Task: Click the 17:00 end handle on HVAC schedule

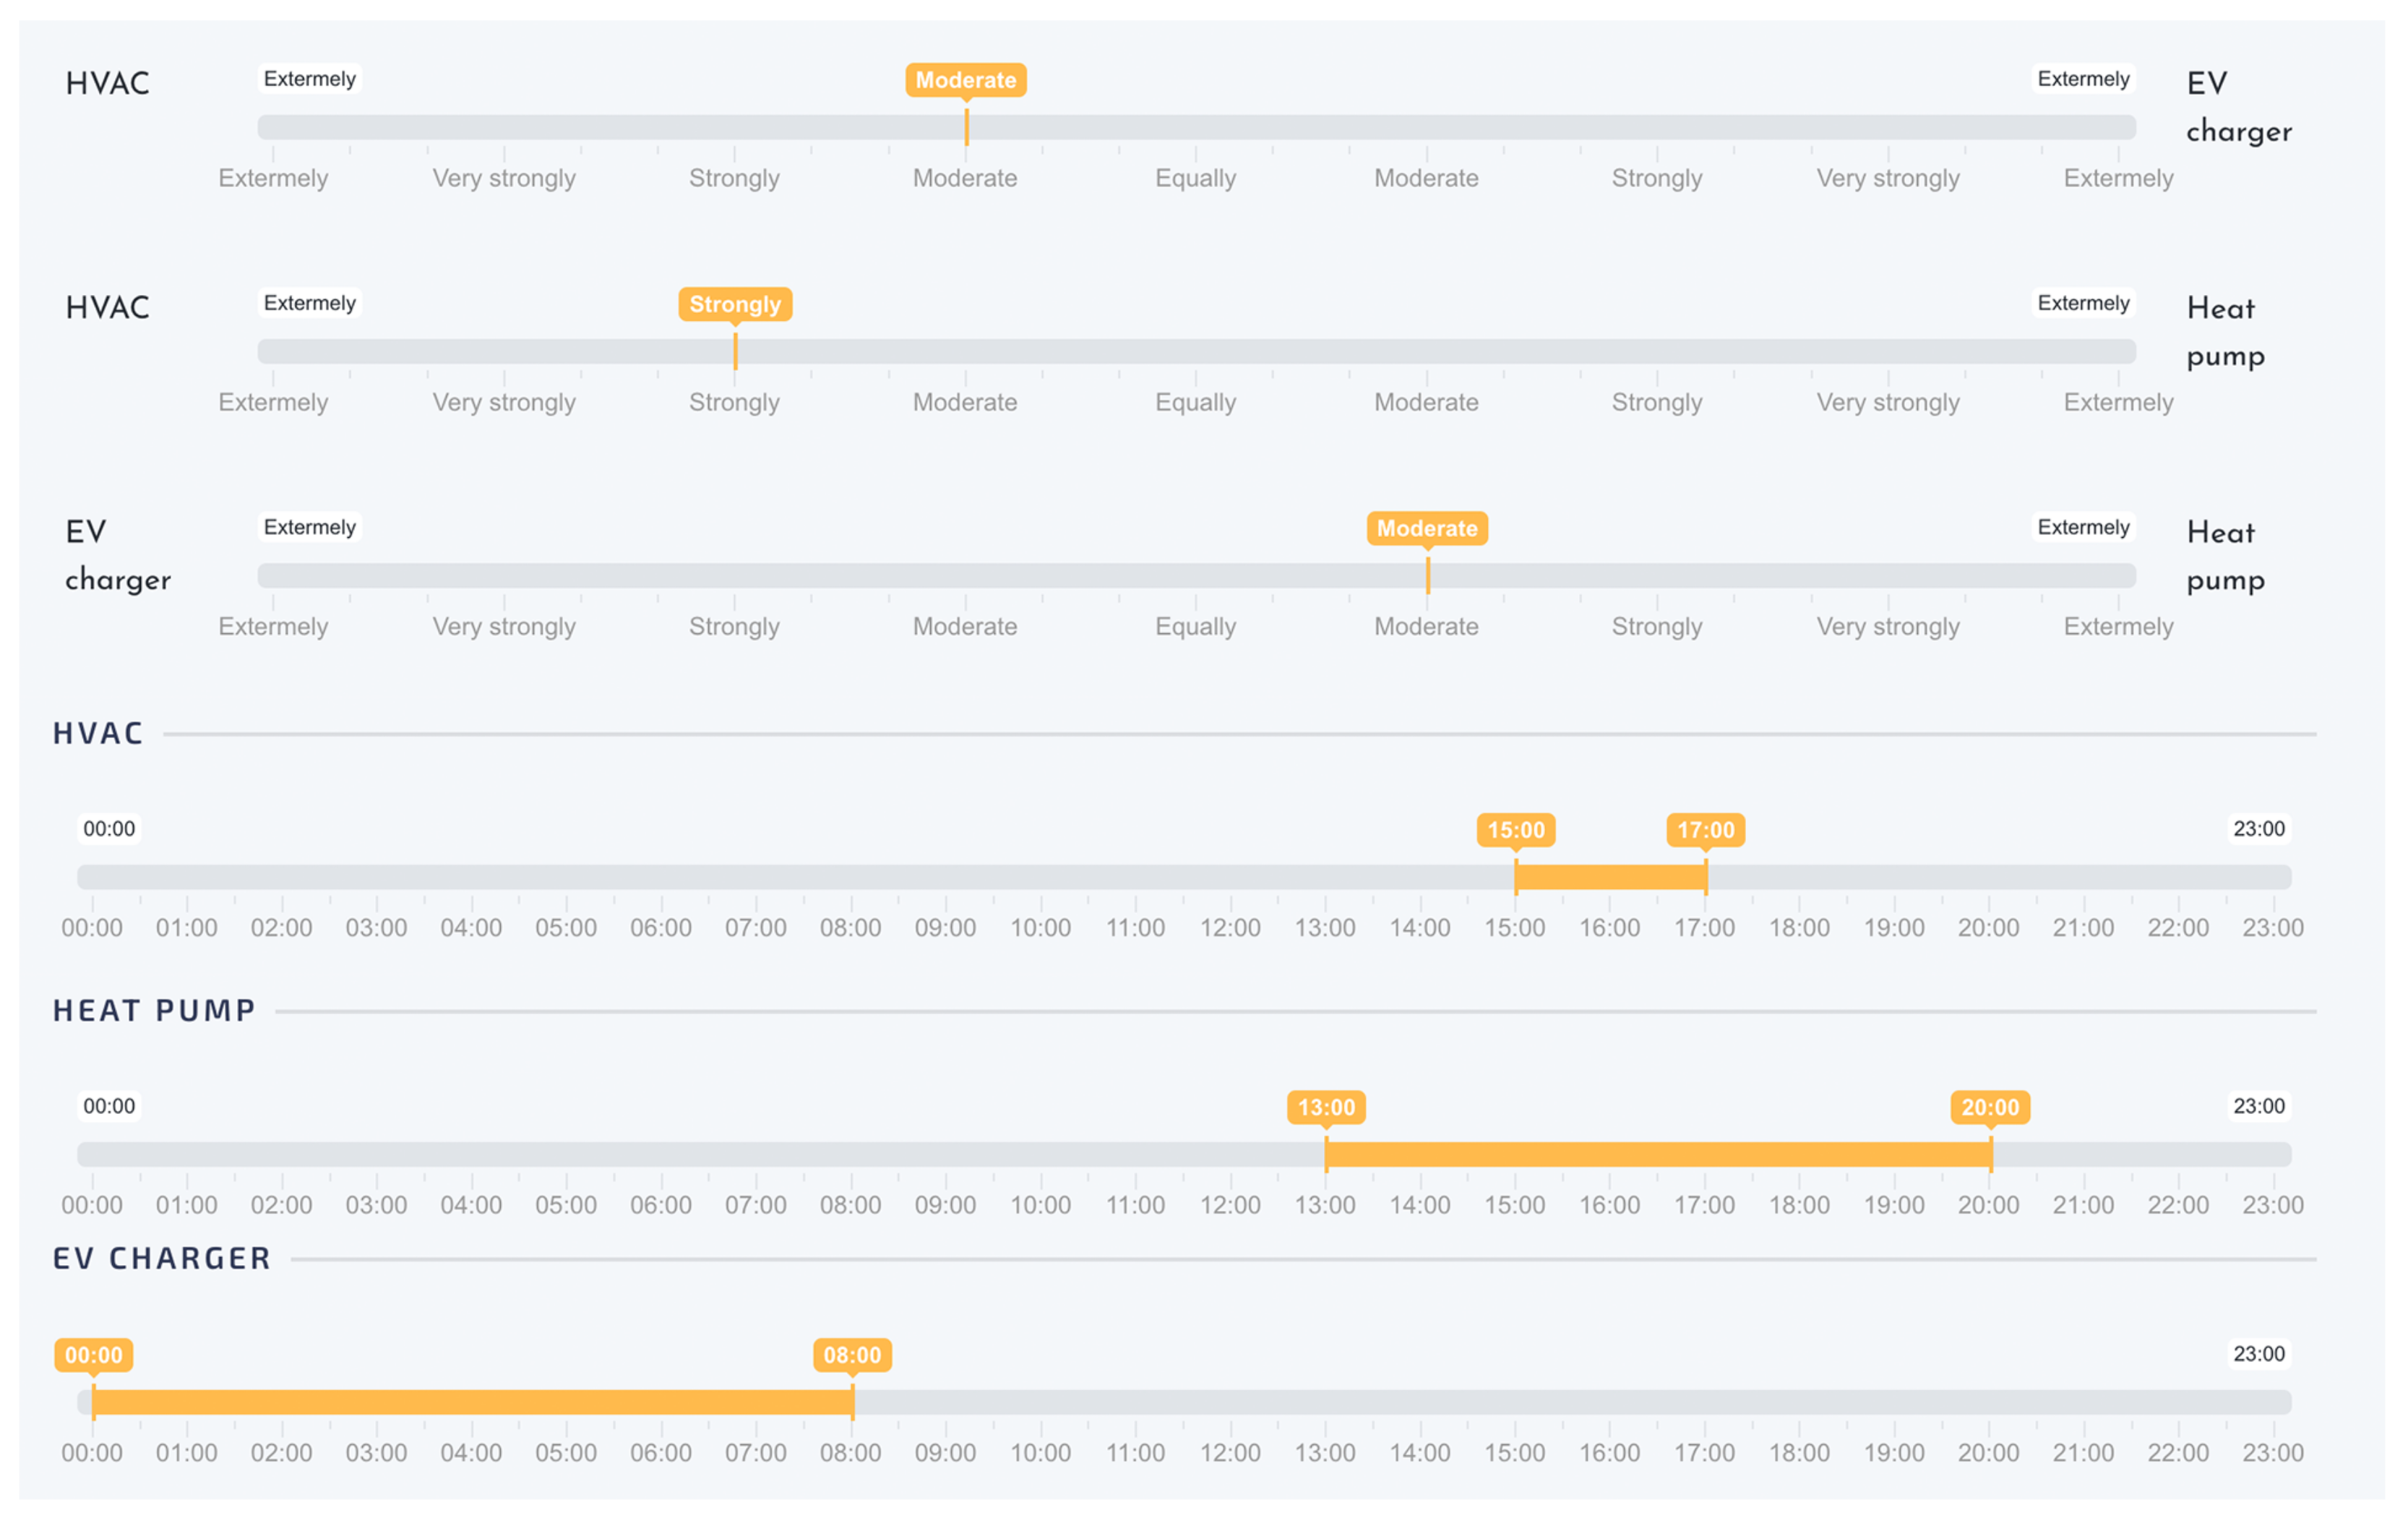Action: 1706,877
